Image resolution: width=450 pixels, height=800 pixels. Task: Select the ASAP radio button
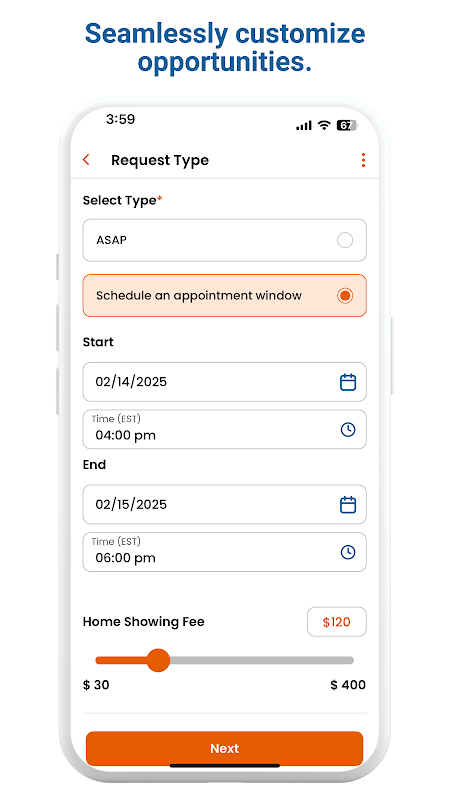tap(345, 240)
